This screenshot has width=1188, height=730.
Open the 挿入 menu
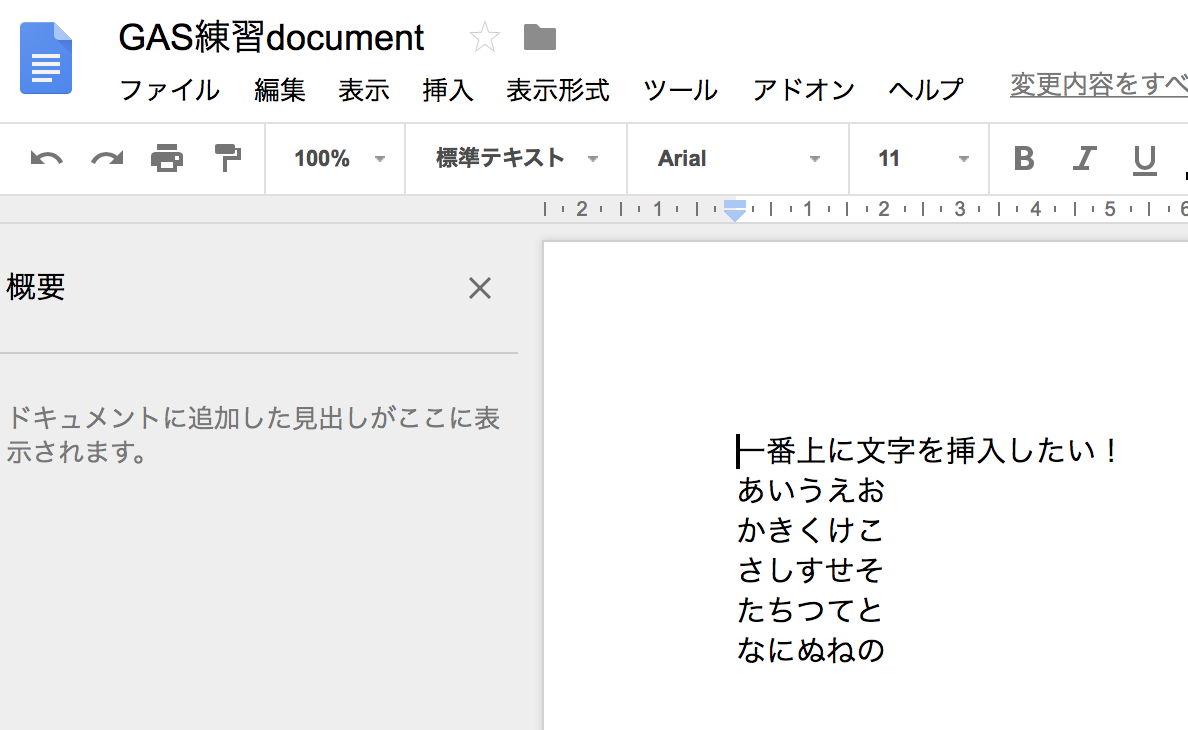click(x=448, y=90)
